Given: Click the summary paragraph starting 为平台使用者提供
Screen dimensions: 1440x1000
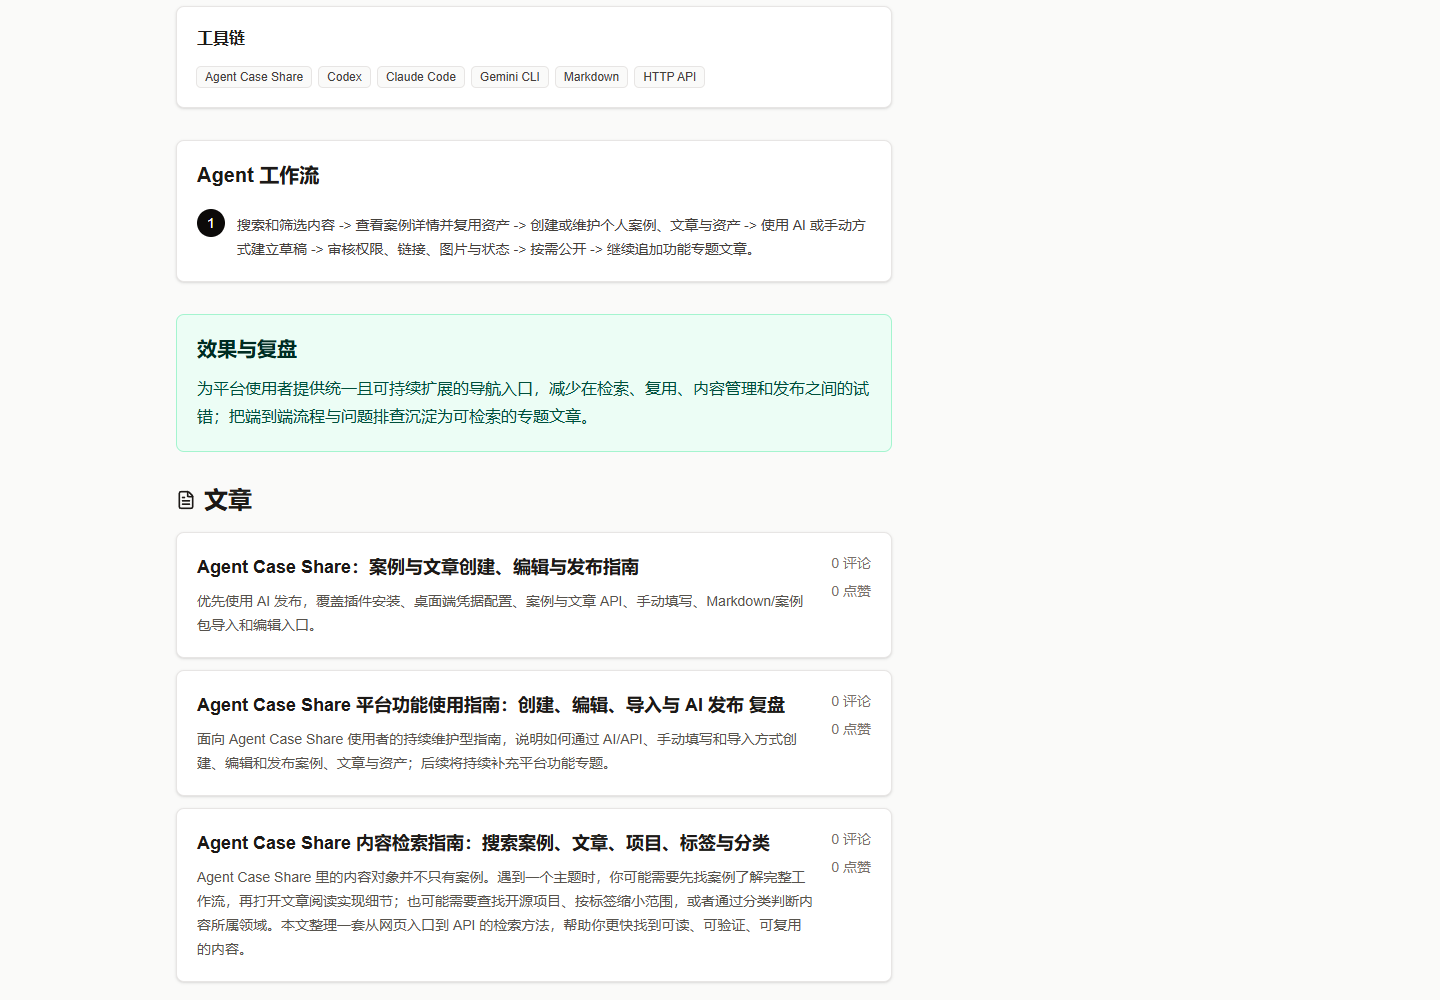Looking at the screenshot, I should point(533,402).
